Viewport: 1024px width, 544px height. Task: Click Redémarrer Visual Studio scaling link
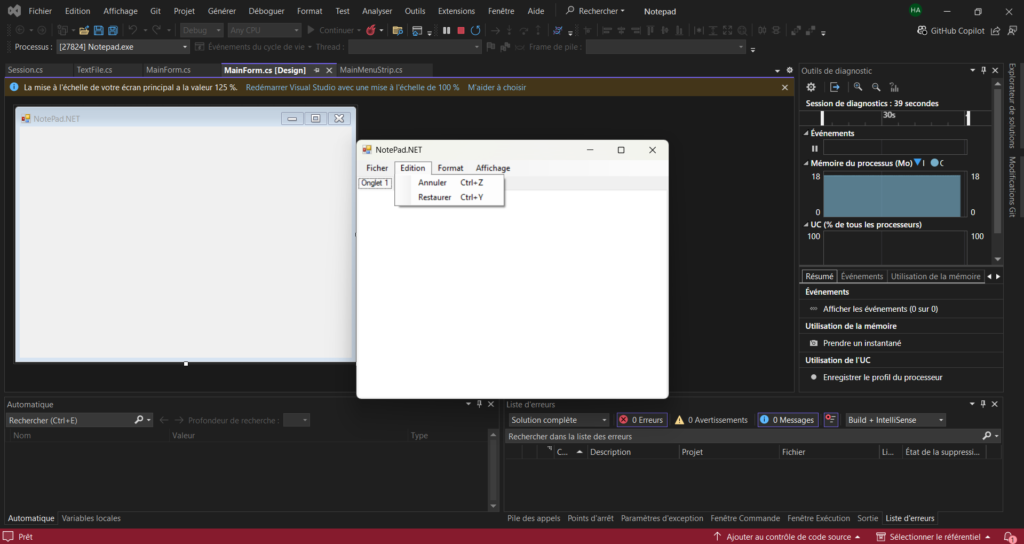pyautogui.click(x=352, y=87)
